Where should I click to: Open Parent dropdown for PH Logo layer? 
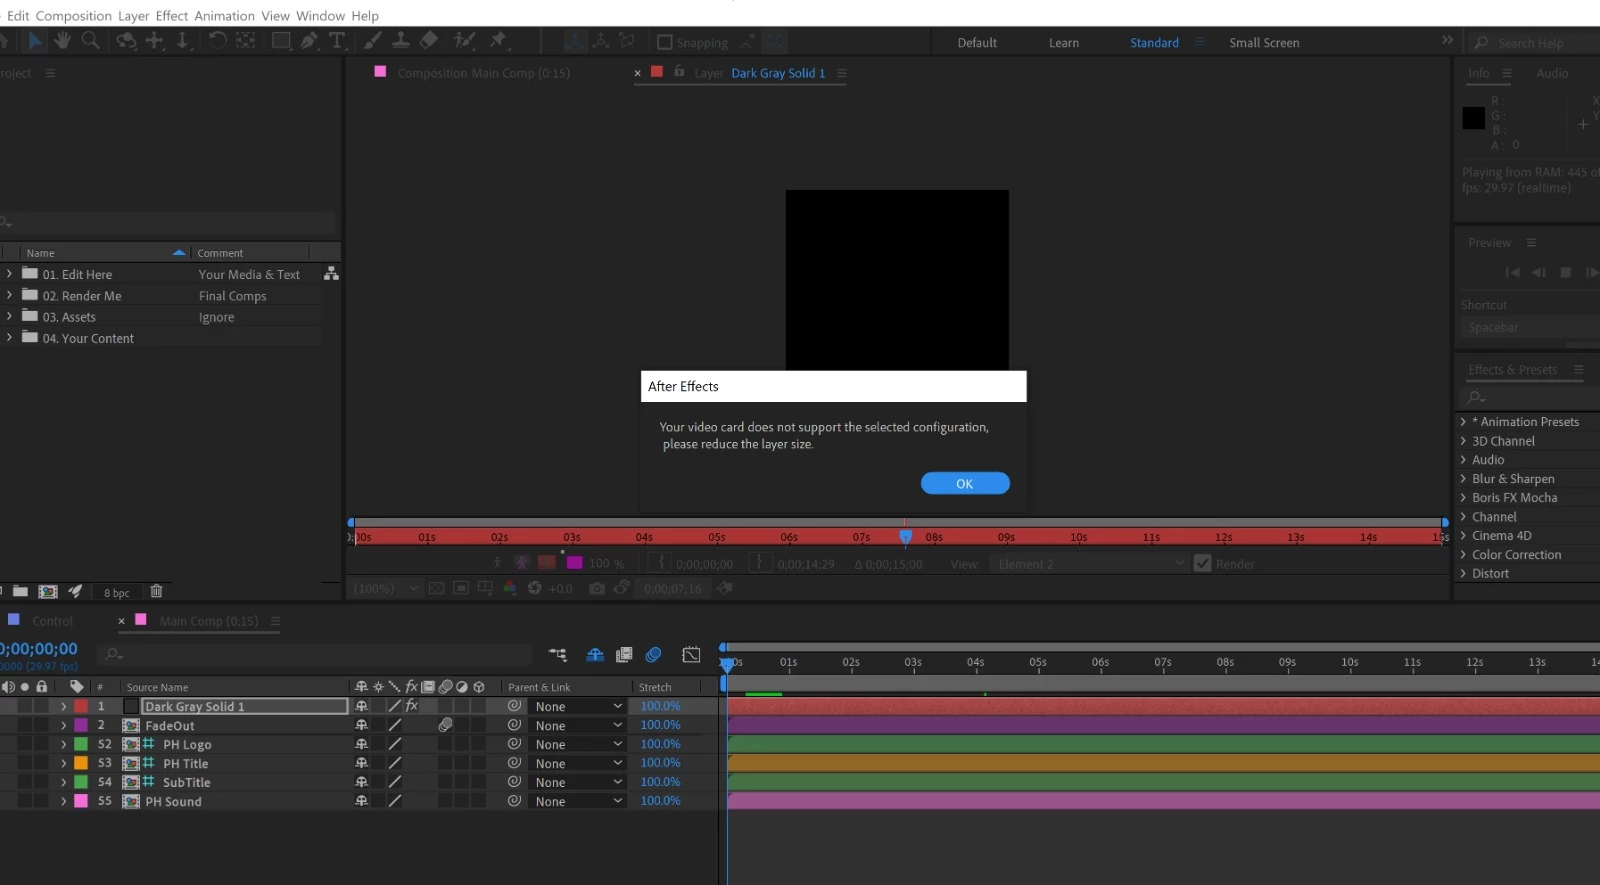578,744
